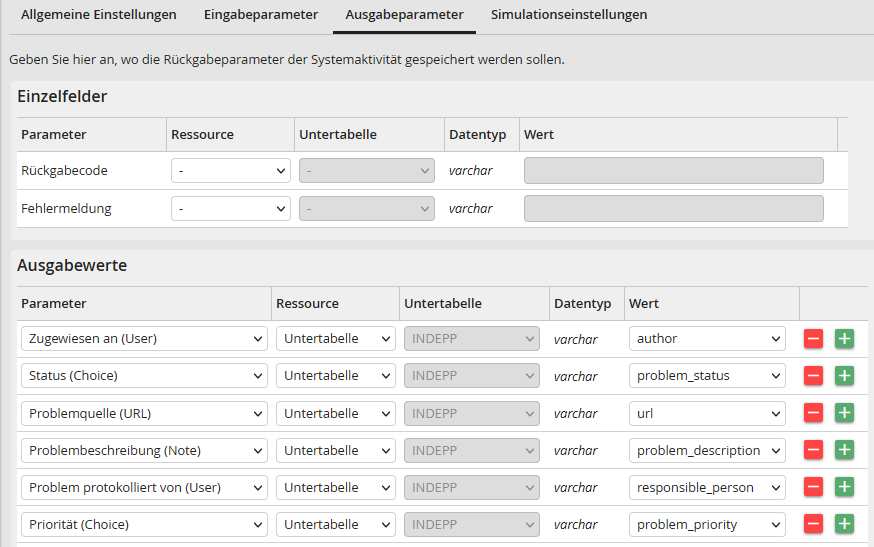This screenshot has width=874, height=547.
Task: Select the Ausgabeparameter tab
Action: (x=404, y=14)
